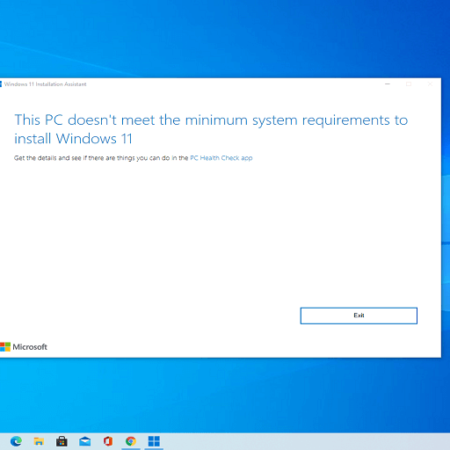Screen dimensions: 450x450
Task: Open the Mail app taskbar icon
Action: point(85,441)
